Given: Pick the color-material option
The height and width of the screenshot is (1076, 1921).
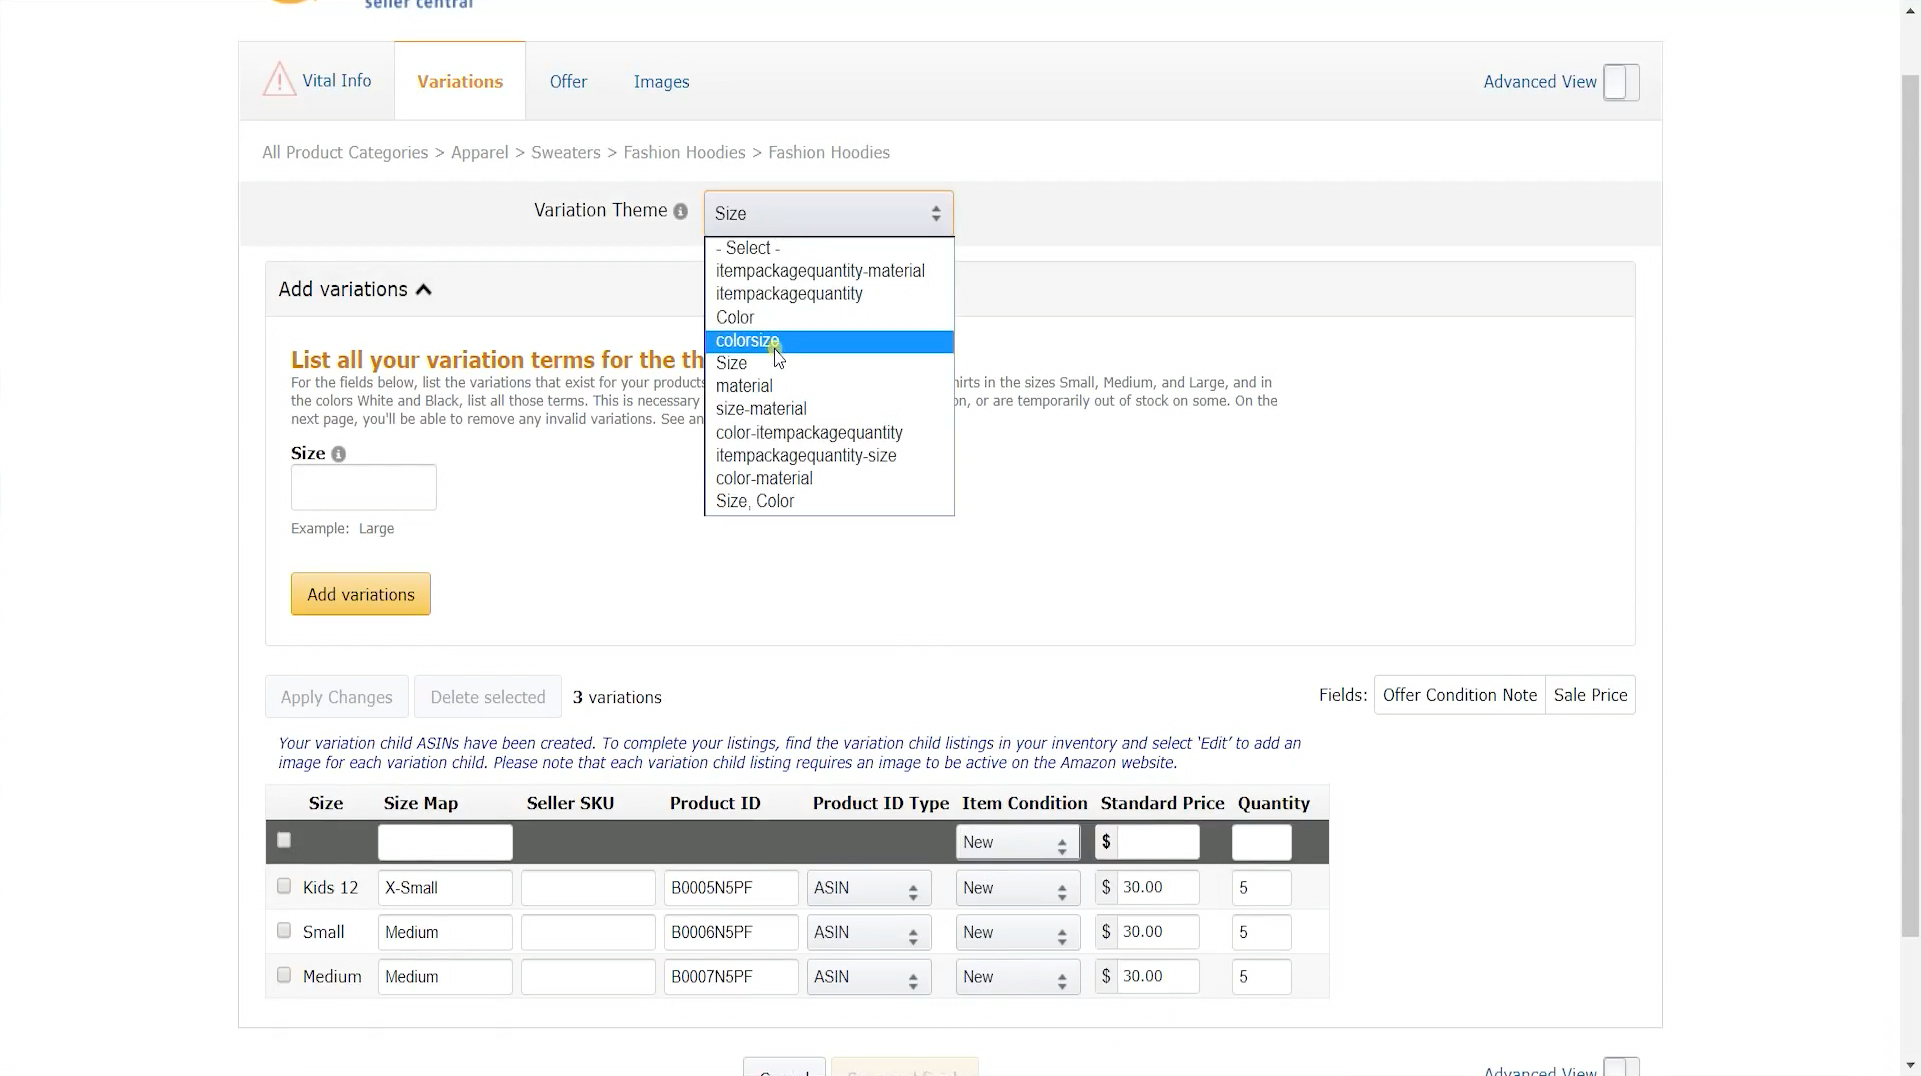Looking at the screenshot, I should (x=829, y=478).
